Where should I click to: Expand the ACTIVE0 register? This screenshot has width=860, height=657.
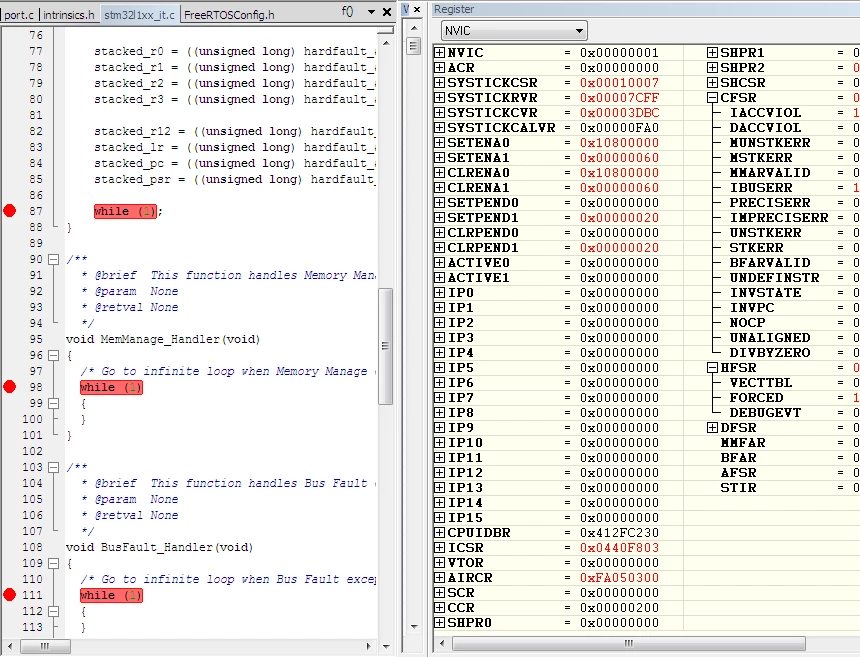tap(439, 262)
